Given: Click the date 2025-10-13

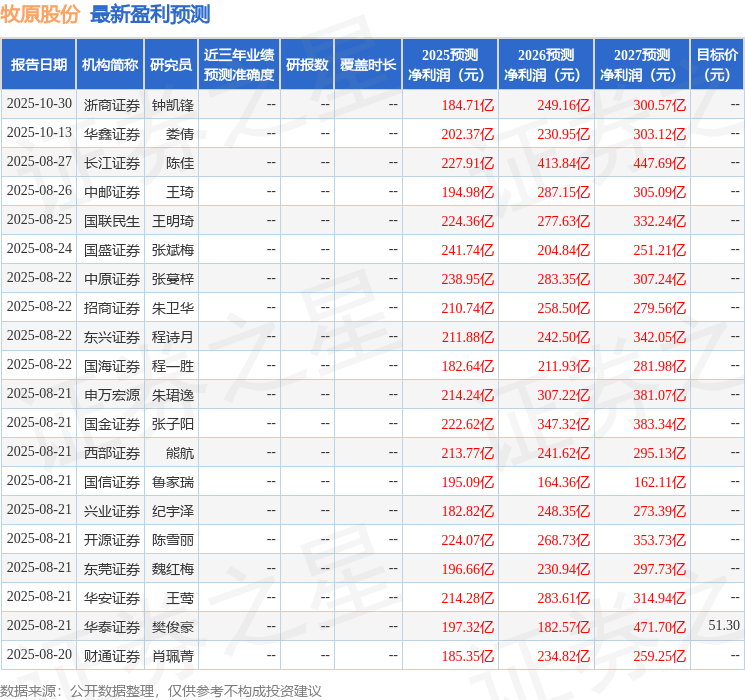Looking at the screenshot, I should click(39, 133).
